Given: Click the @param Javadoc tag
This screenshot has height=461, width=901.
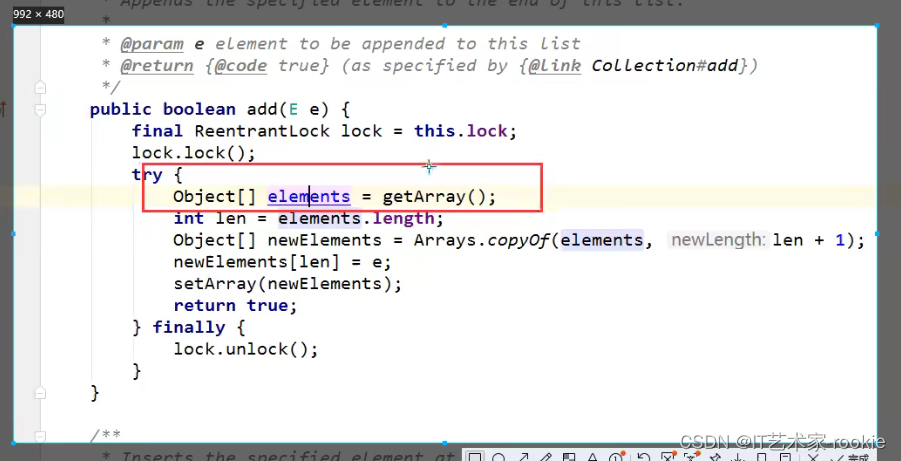Looking at the screenshot, I should point(152,44).
